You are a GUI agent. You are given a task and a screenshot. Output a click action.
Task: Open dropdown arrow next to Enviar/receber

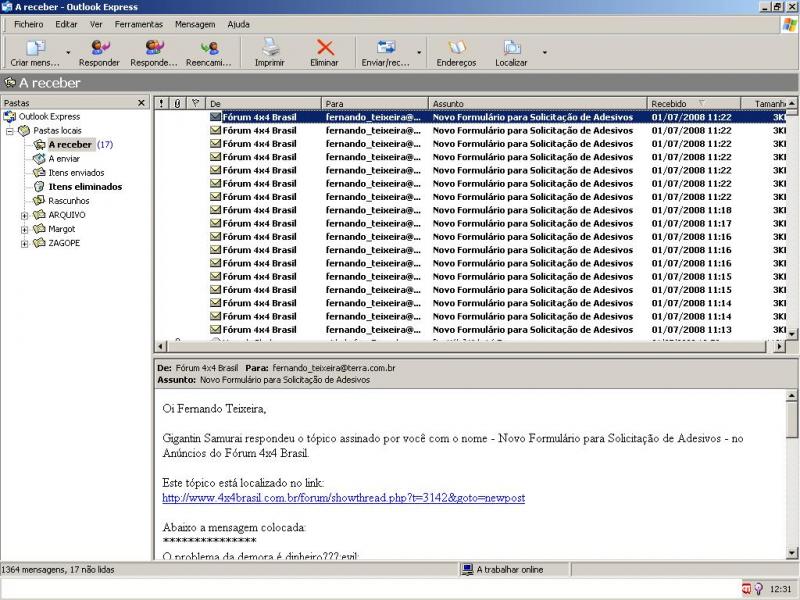click(419, 52)
